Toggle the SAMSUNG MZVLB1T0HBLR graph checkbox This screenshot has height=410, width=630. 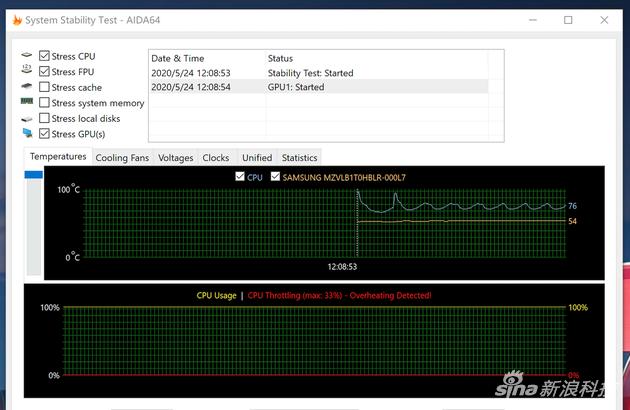click(275, 176)
